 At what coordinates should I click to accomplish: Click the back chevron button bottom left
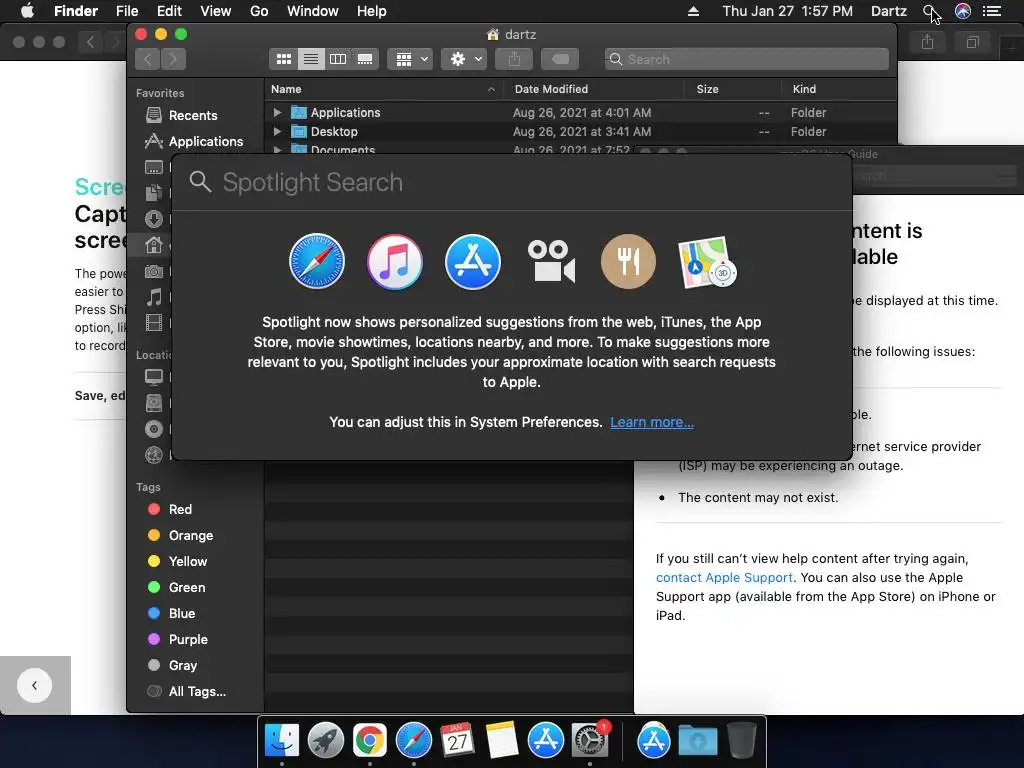point(34,685)
